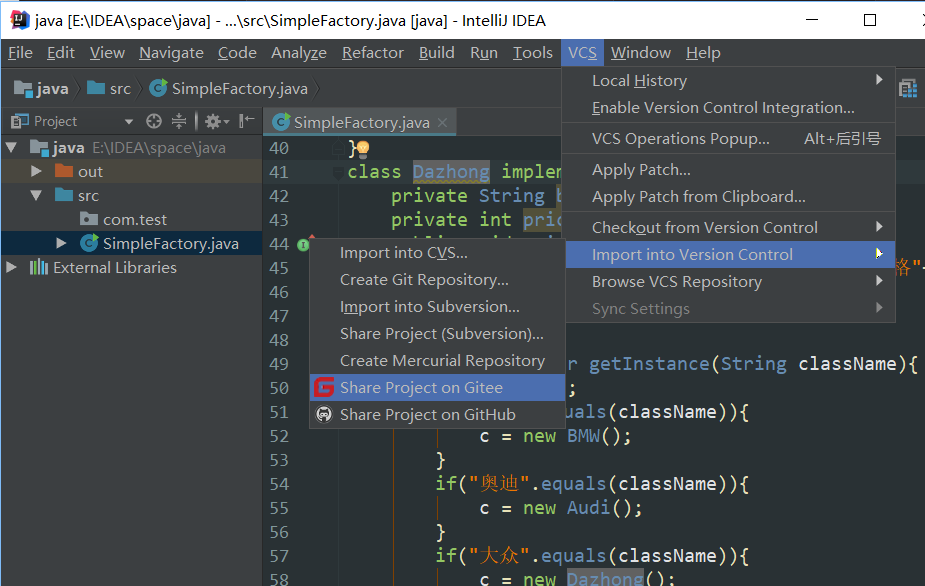Click the scroll-from-source target icon
This screenshot has width=925, height=586.
pyautogui.click(x=154, y=122)
